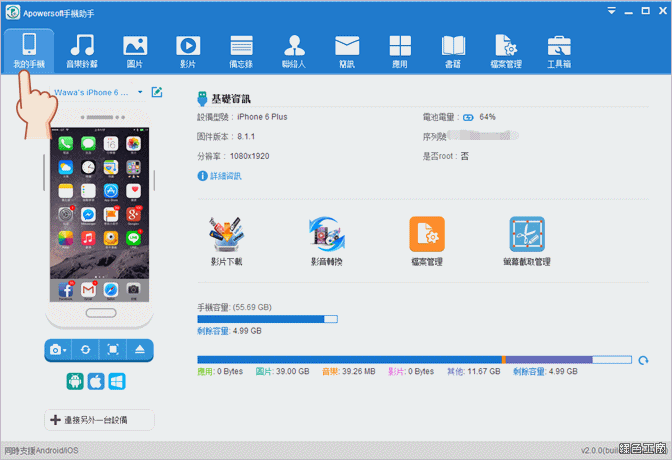
Task: Refresh the storage usage bar
Action: coord(643,361)
